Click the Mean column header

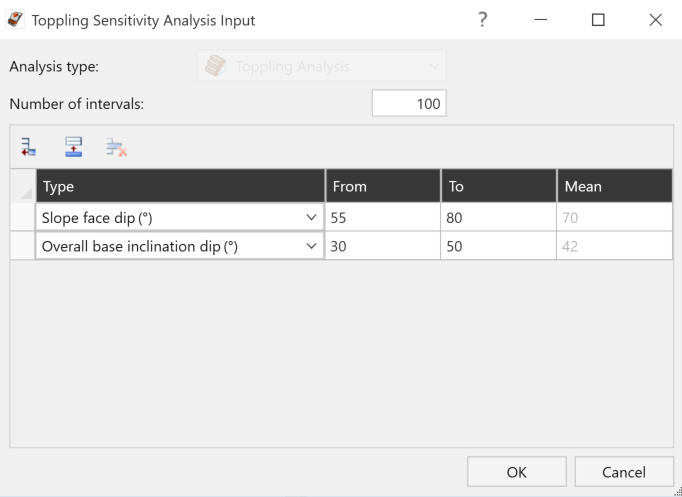tap(615, 186)
